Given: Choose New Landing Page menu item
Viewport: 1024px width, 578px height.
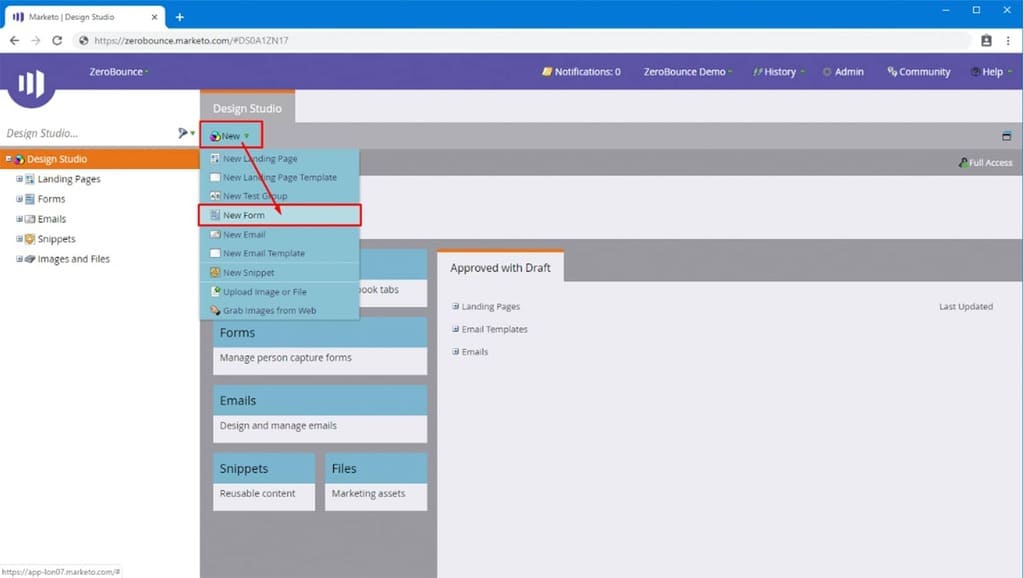Looking at the screenshot, I should click(x=280, y=159).
